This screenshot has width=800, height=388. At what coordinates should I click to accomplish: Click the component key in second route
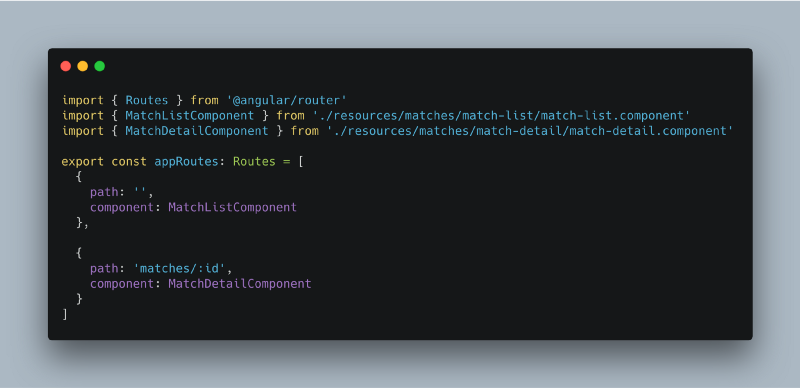[123, 284]
